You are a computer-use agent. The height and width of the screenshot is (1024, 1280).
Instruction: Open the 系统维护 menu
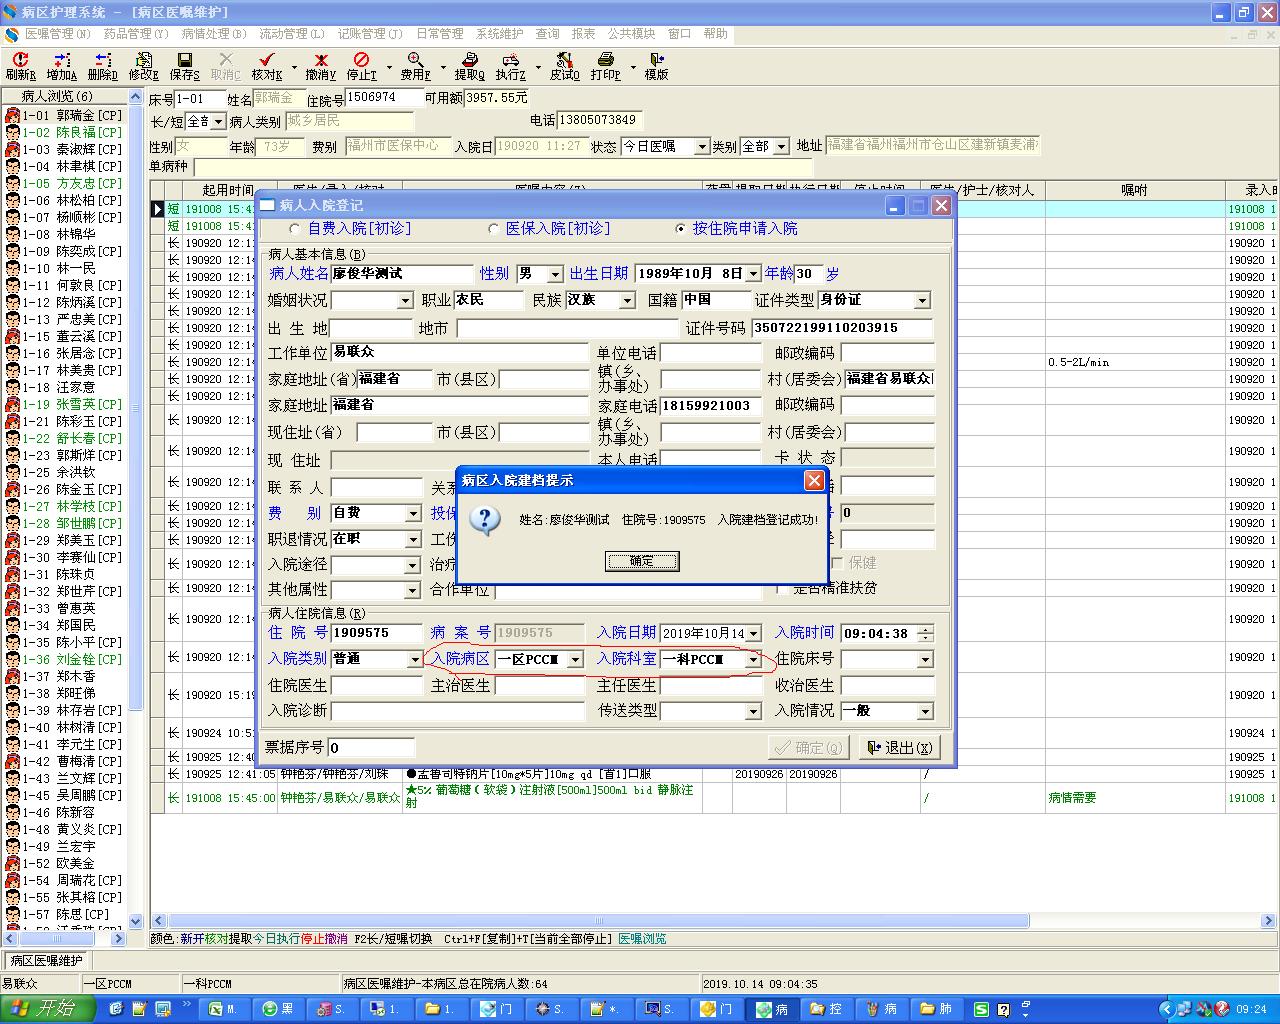tap(499, 34)
